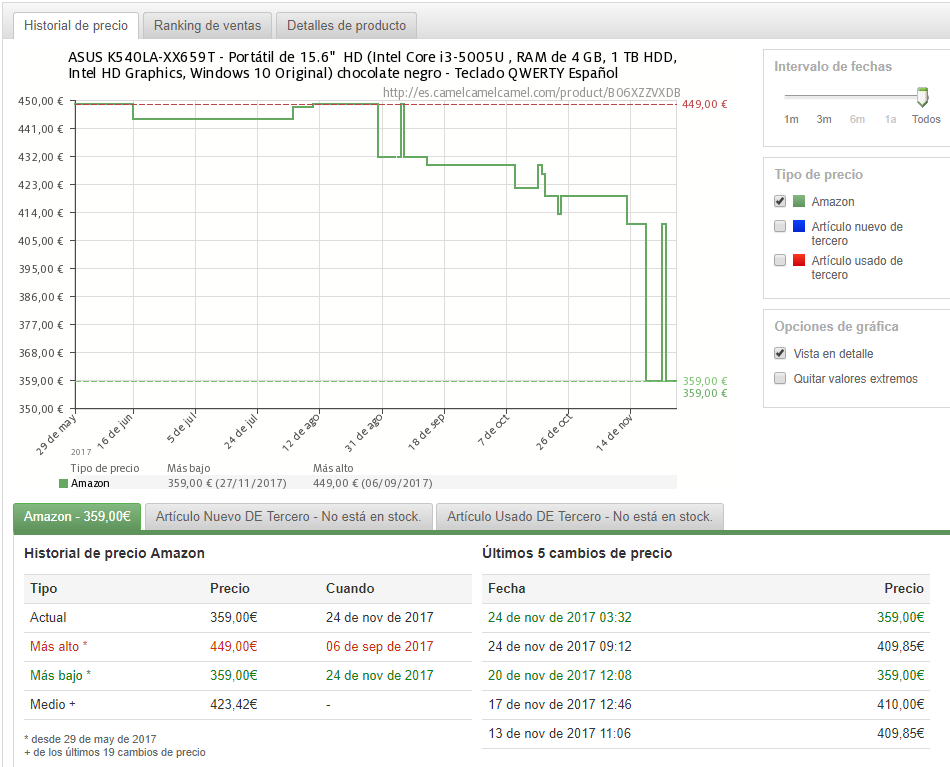This screenshot has width=950, height=767.
Task: Click the ASUS K540LA product title
Action: click(373, 65)
